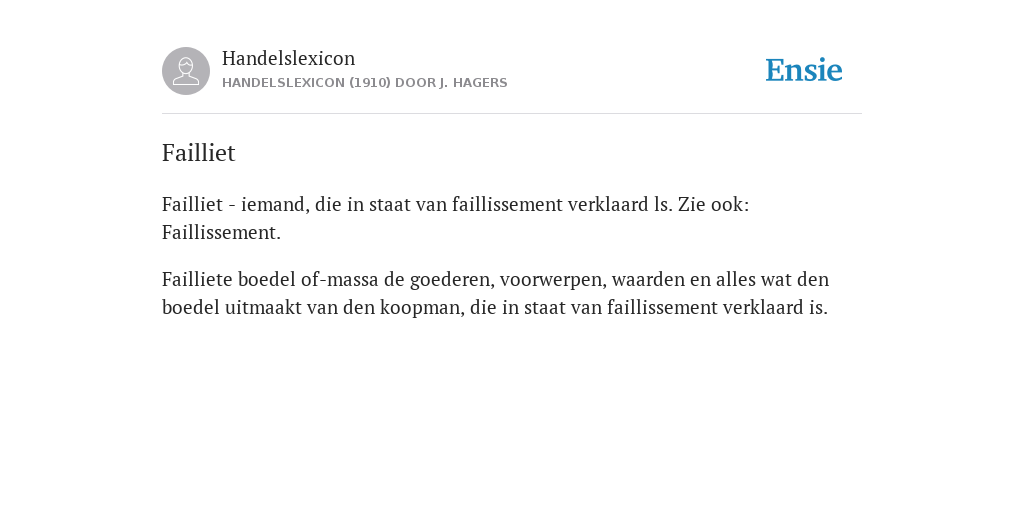This screenshot has height=512, width=1024.
Task: Click 'DOOR' in the grey subtitle
Action: click(x=415, y=83)
